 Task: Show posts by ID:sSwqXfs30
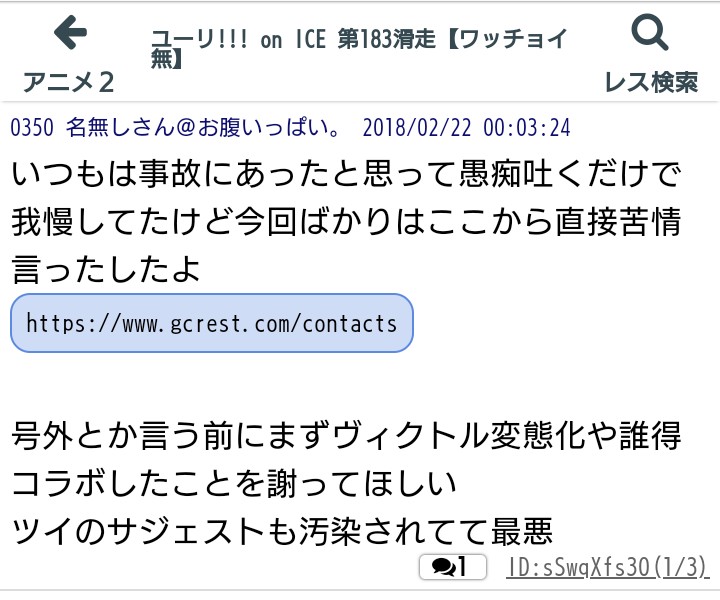(x=608, y=568)
